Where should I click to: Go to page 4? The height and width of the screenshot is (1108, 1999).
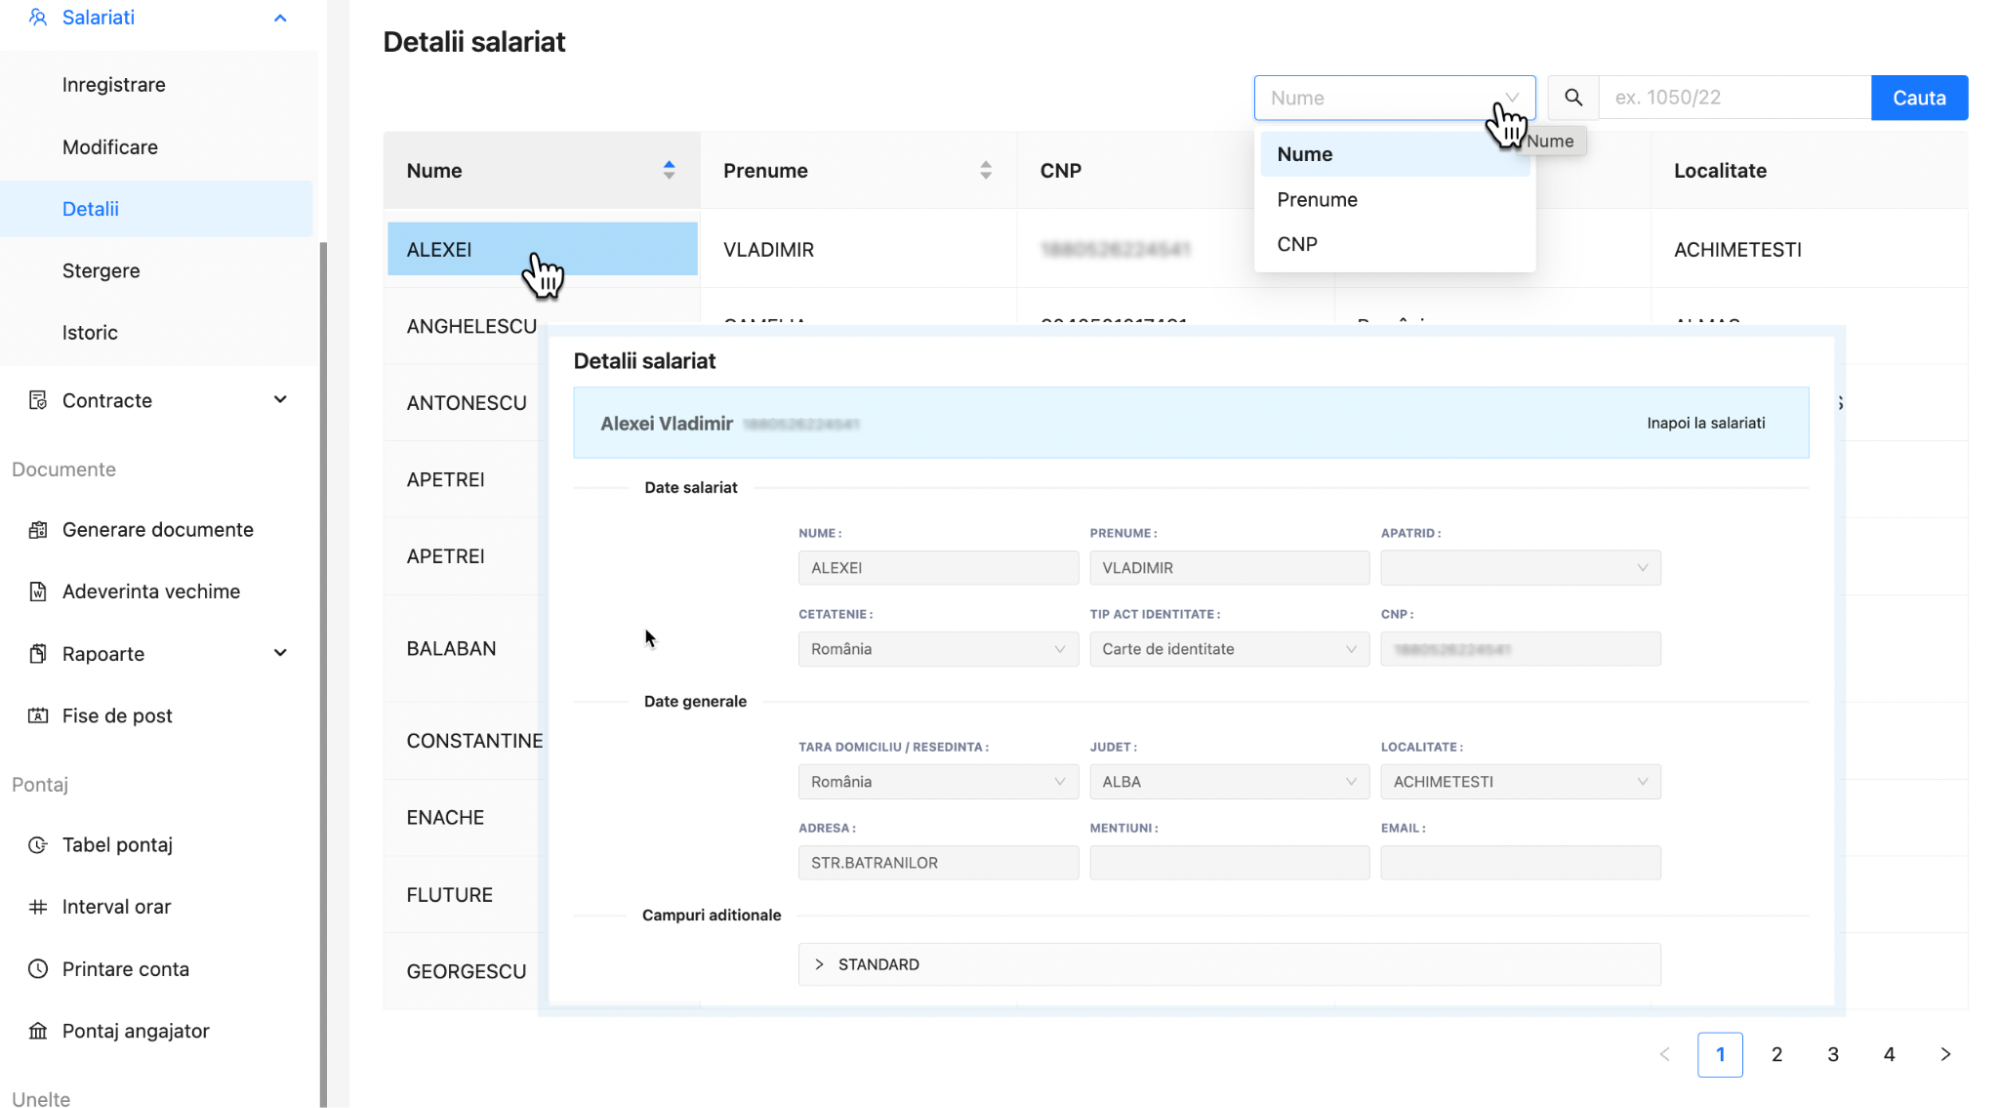(1889, 1054)
